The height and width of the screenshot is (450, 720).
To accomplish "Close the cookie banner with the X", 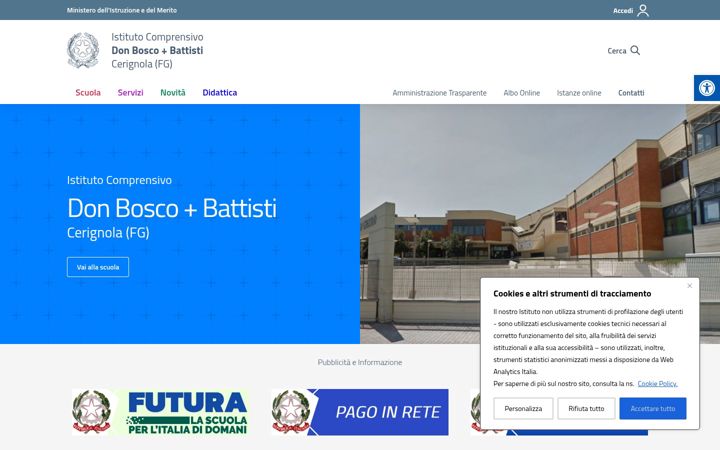I will coord(689,286).
